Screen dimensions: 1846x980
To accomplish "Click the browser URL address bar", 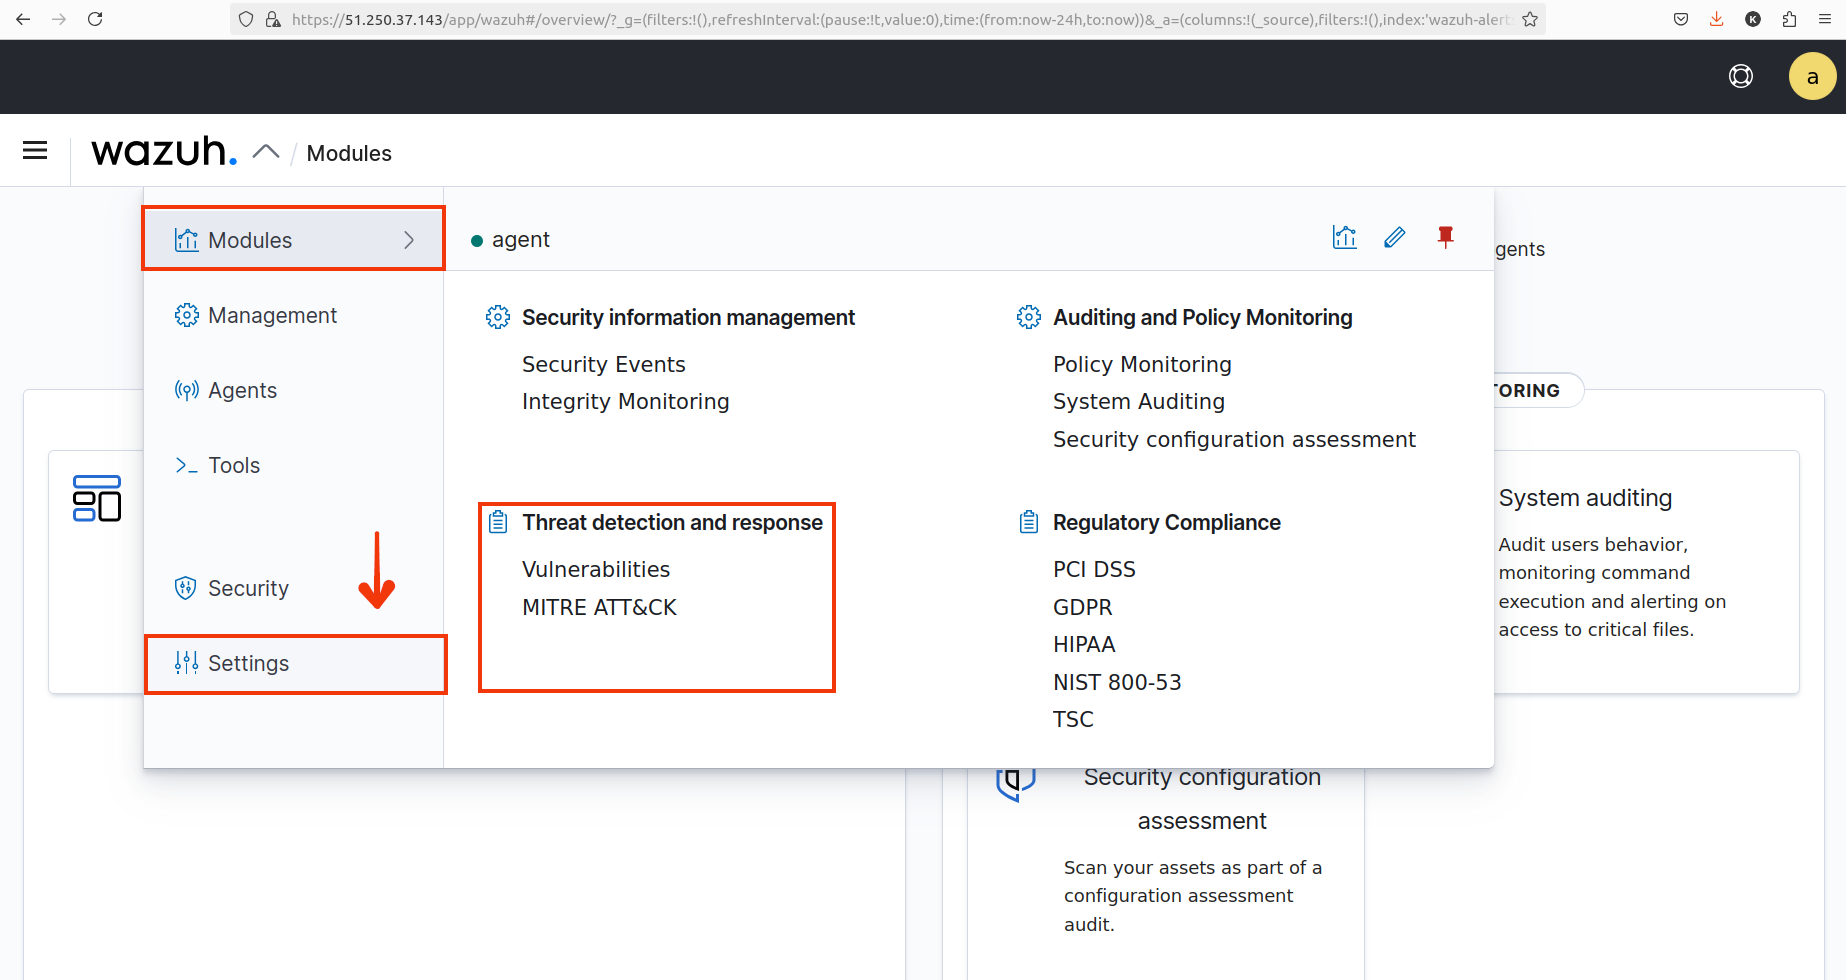I will pos(900,19).
